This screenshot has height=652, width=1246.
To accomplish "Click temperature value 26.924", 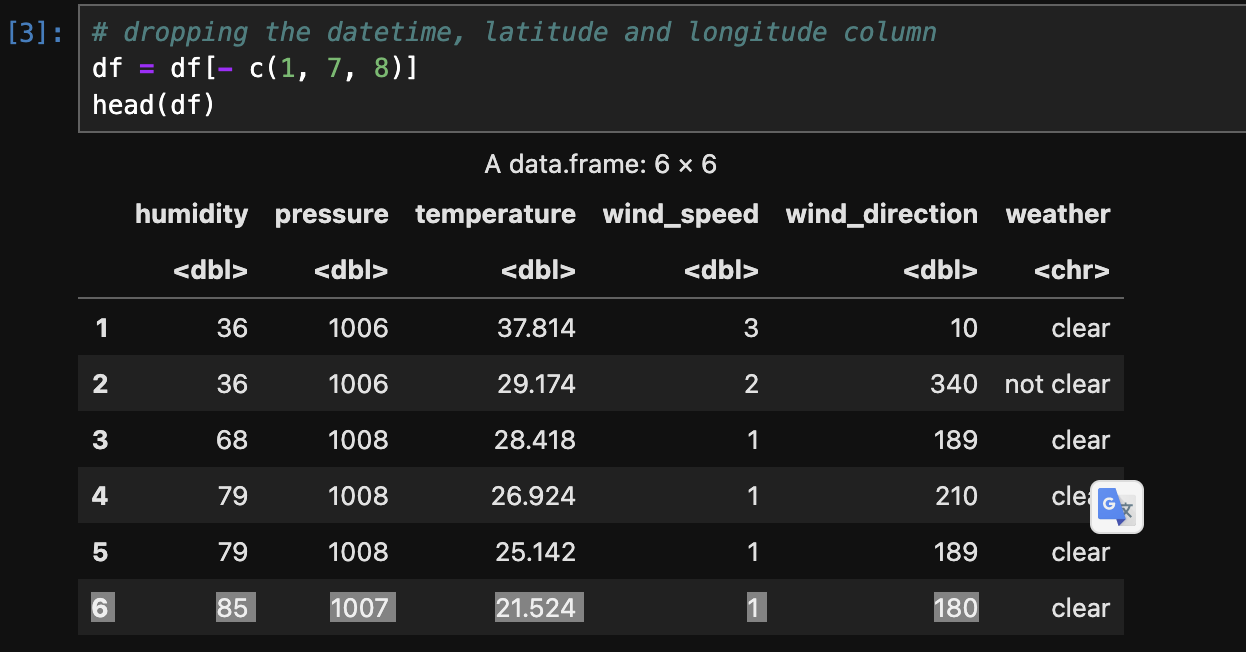I will [x=534, y=496].
